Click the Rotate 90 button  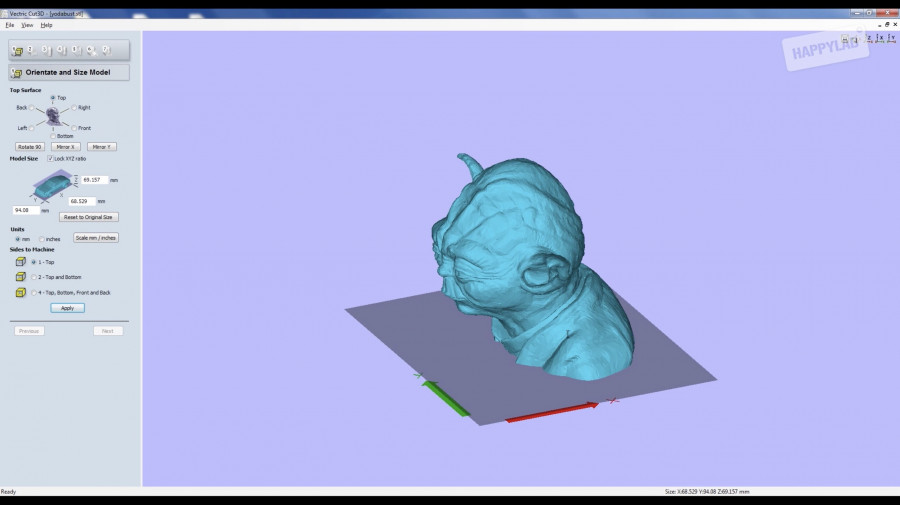tap(29, 147)
